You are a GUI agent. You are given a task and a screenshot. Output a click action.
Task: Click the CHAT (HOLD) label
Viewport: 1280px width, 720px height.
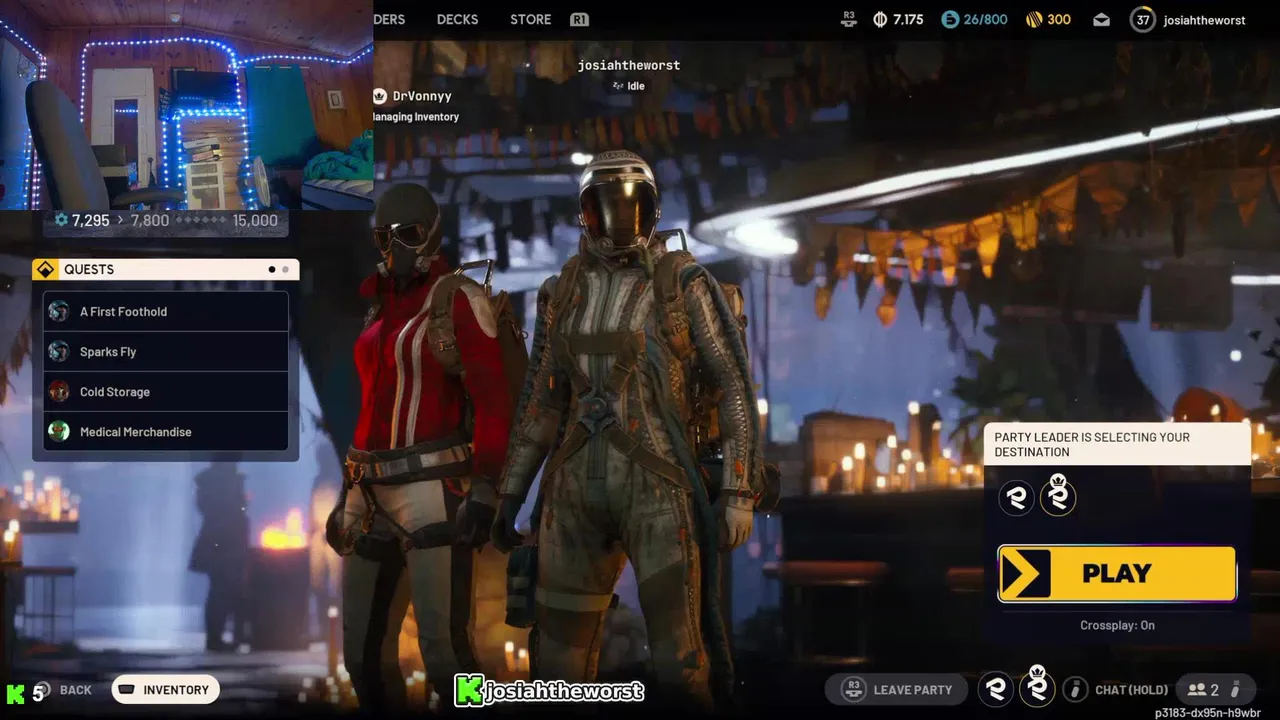coord(1131,690)
